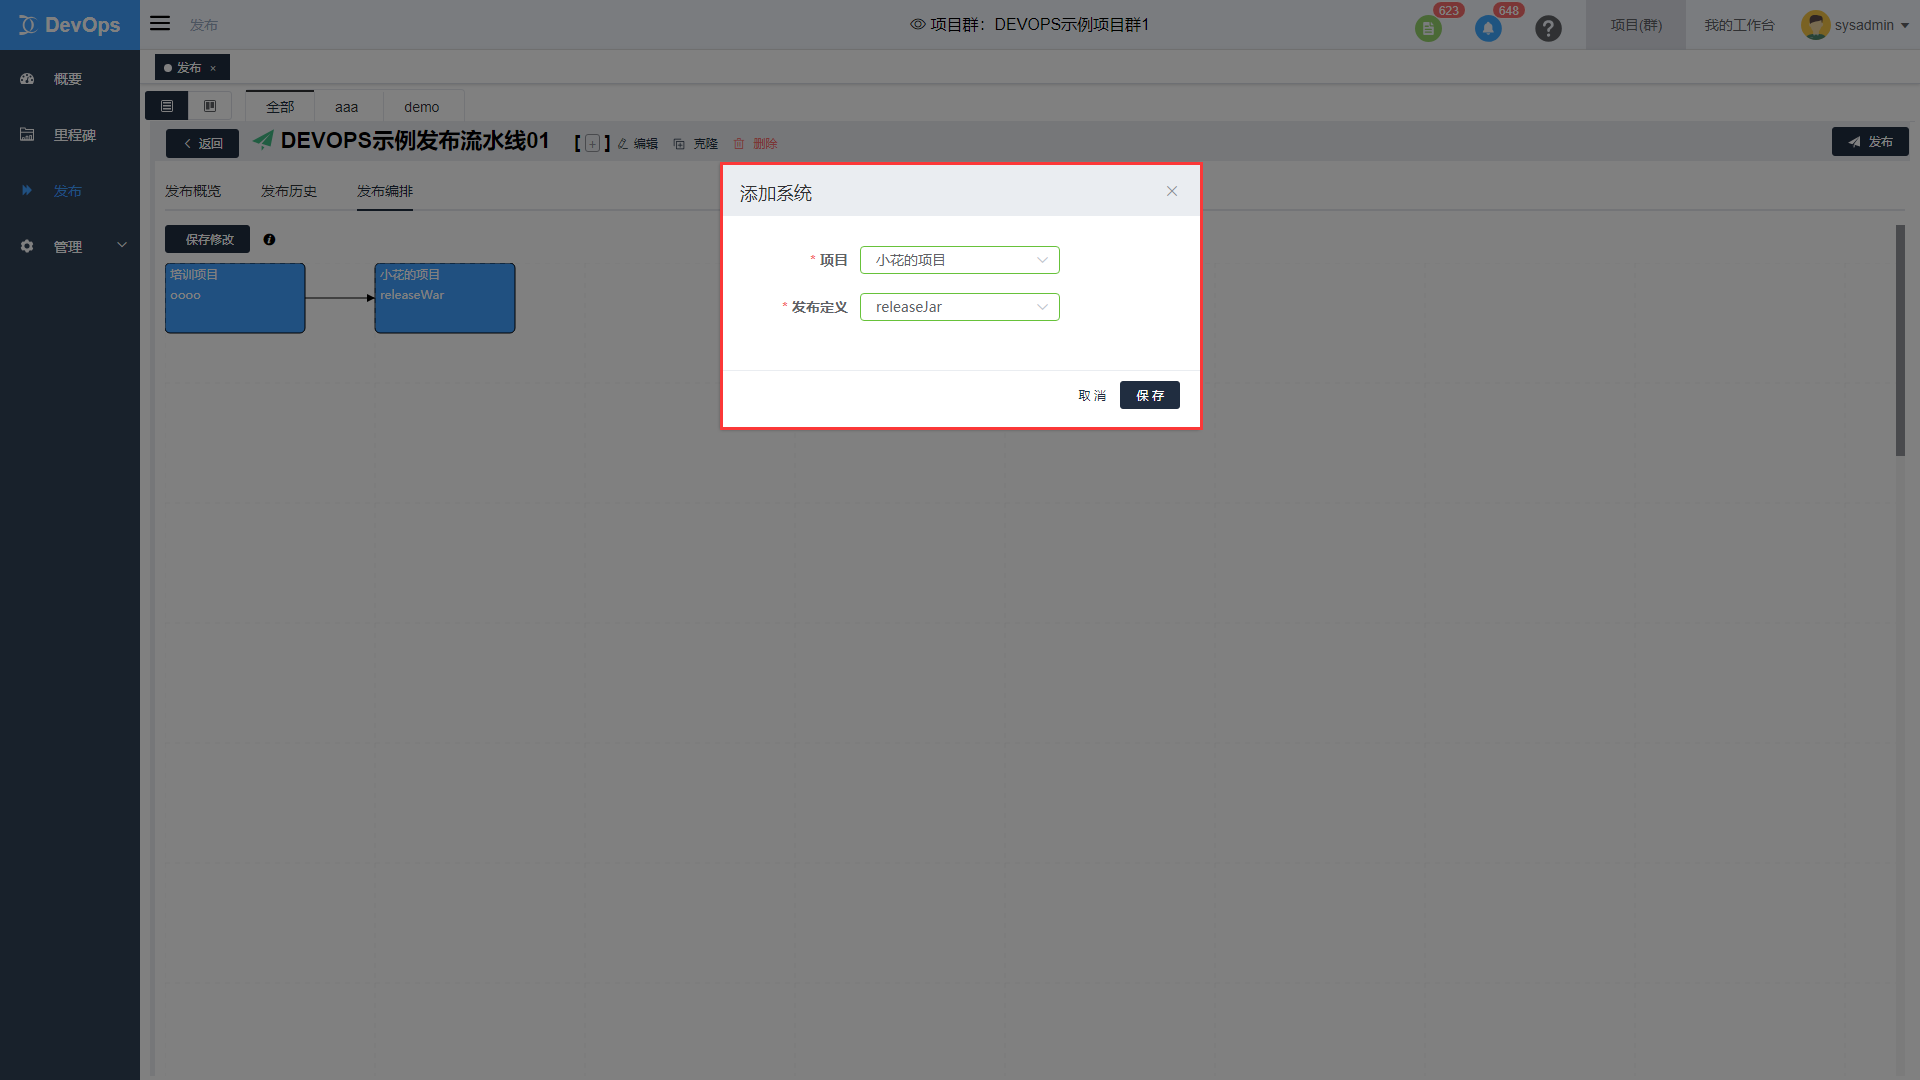Image resolution: width=1920 pixels, height=1080 pixels.
Task: Open 我的工作台 in header
Action: point(1739,25)
